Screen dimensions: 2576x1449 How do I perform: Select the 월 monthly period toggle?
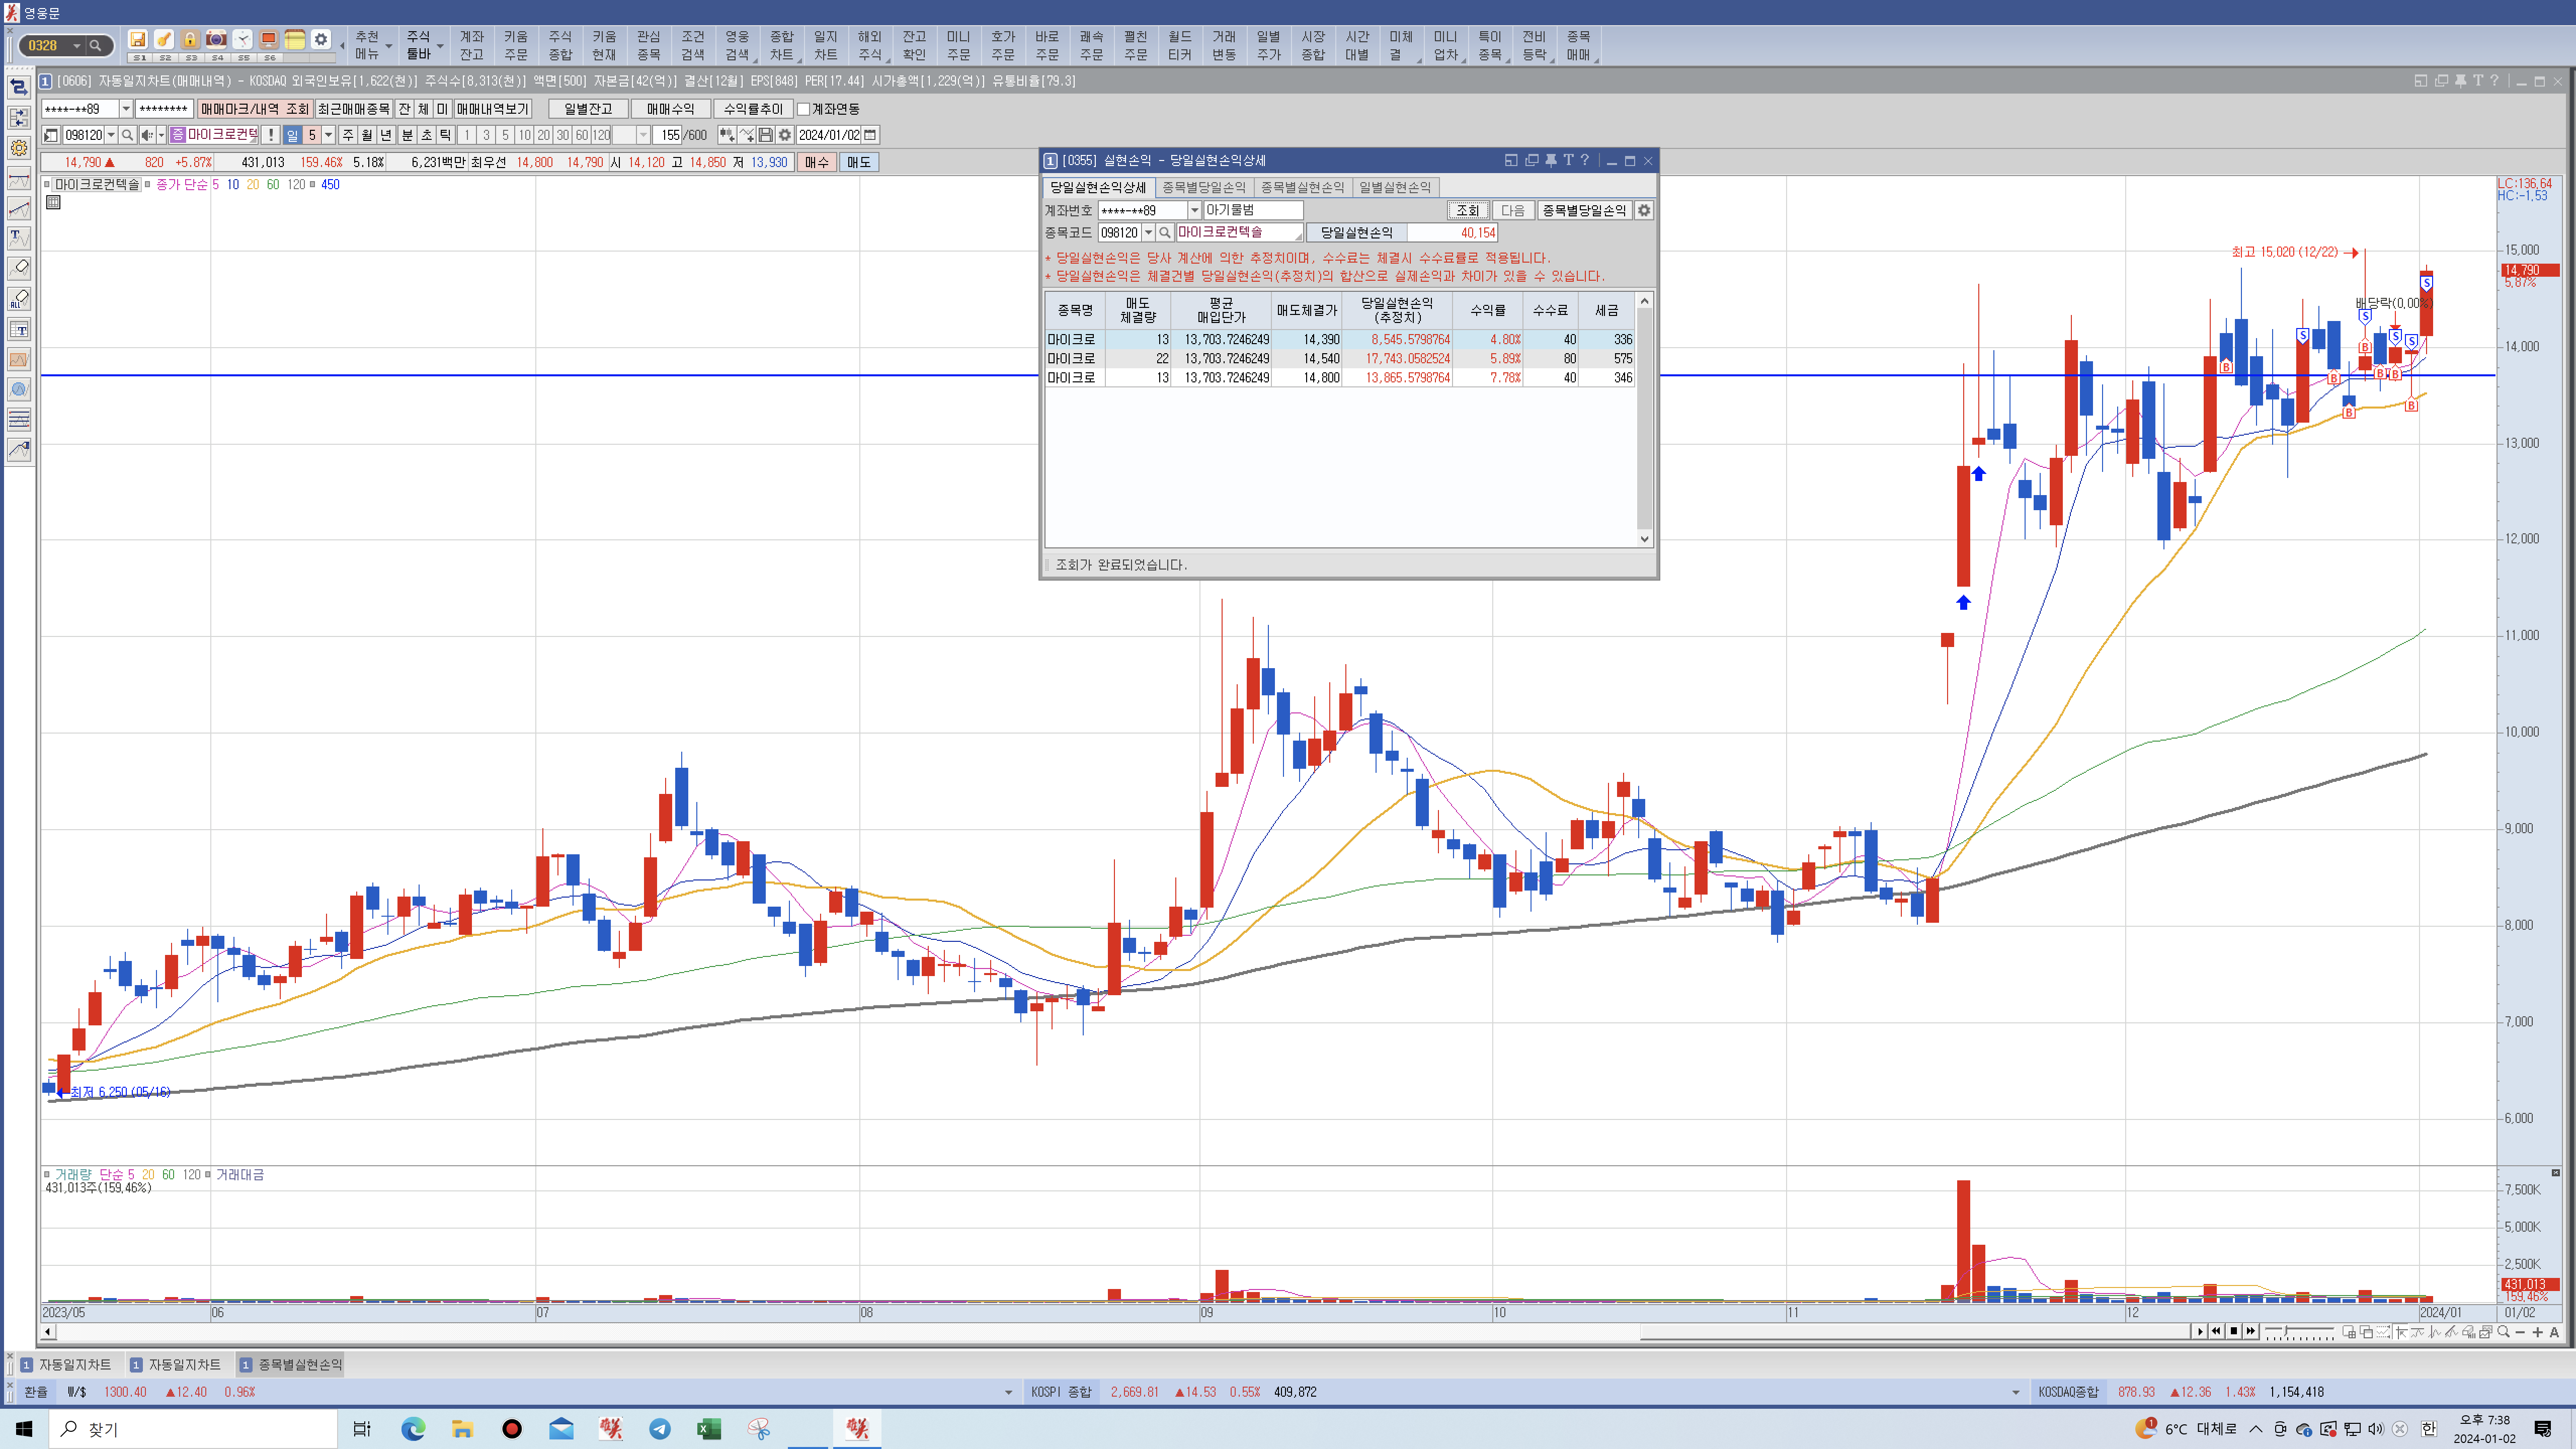(367, 135)
